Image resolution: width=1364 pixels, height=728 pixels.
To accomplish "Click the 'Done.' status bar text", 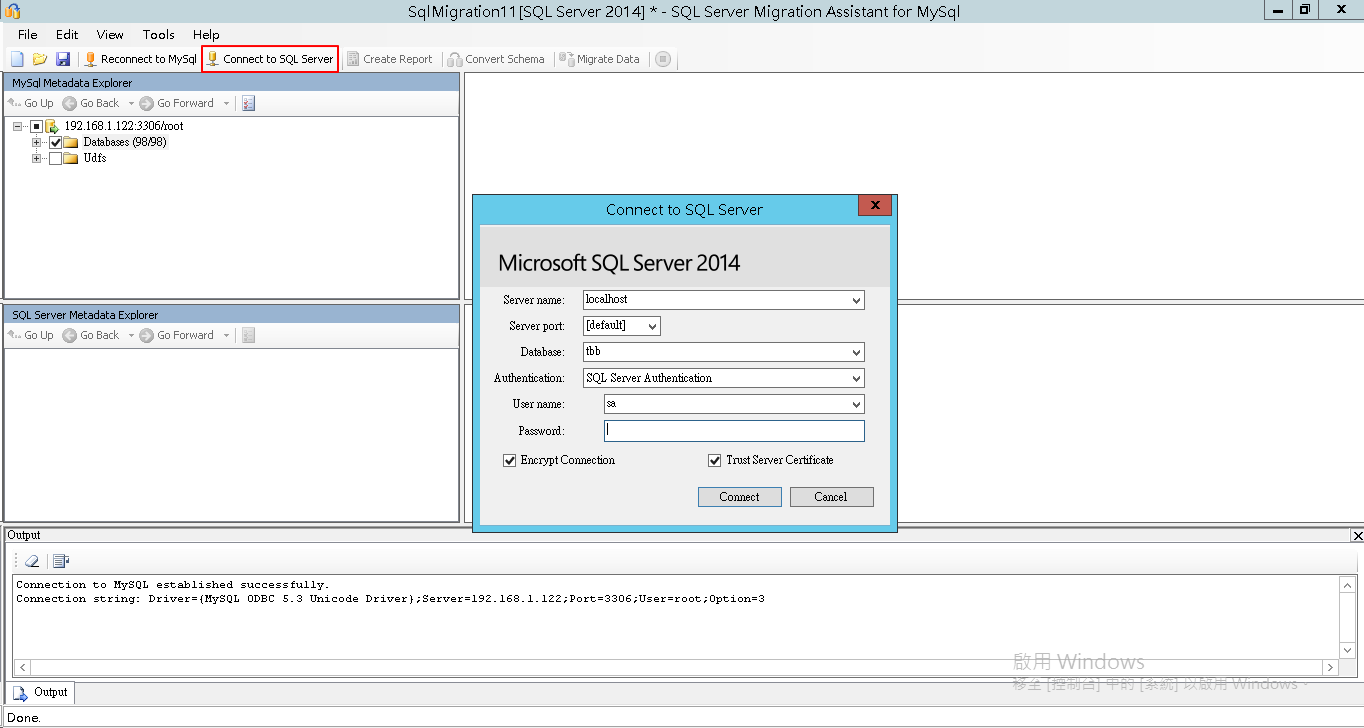I will tap(24, 718).
